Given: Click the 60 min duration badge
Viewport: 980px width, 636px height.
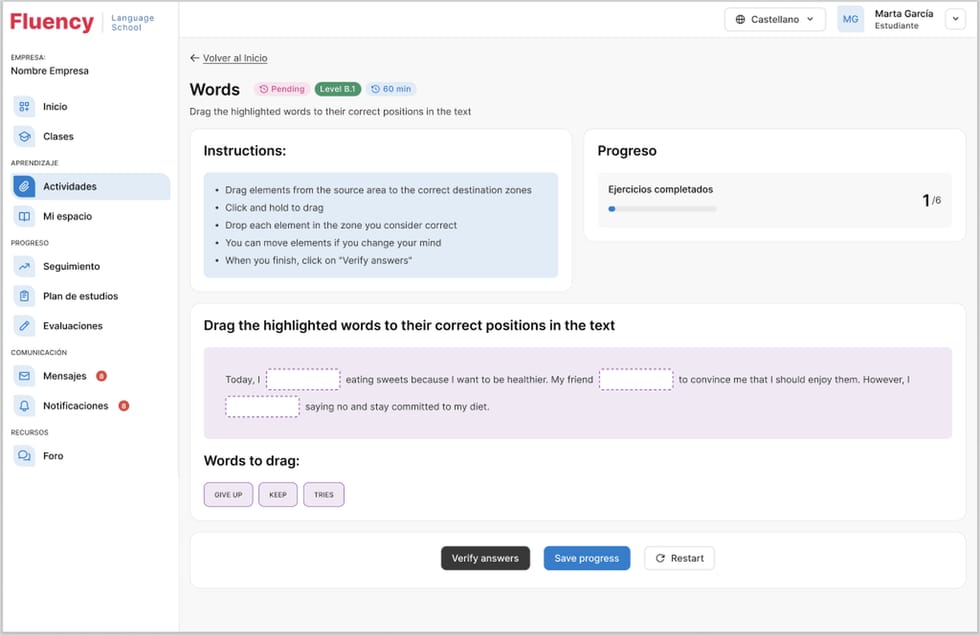Looking at the screenshot, I should click(x=391, y=89).
